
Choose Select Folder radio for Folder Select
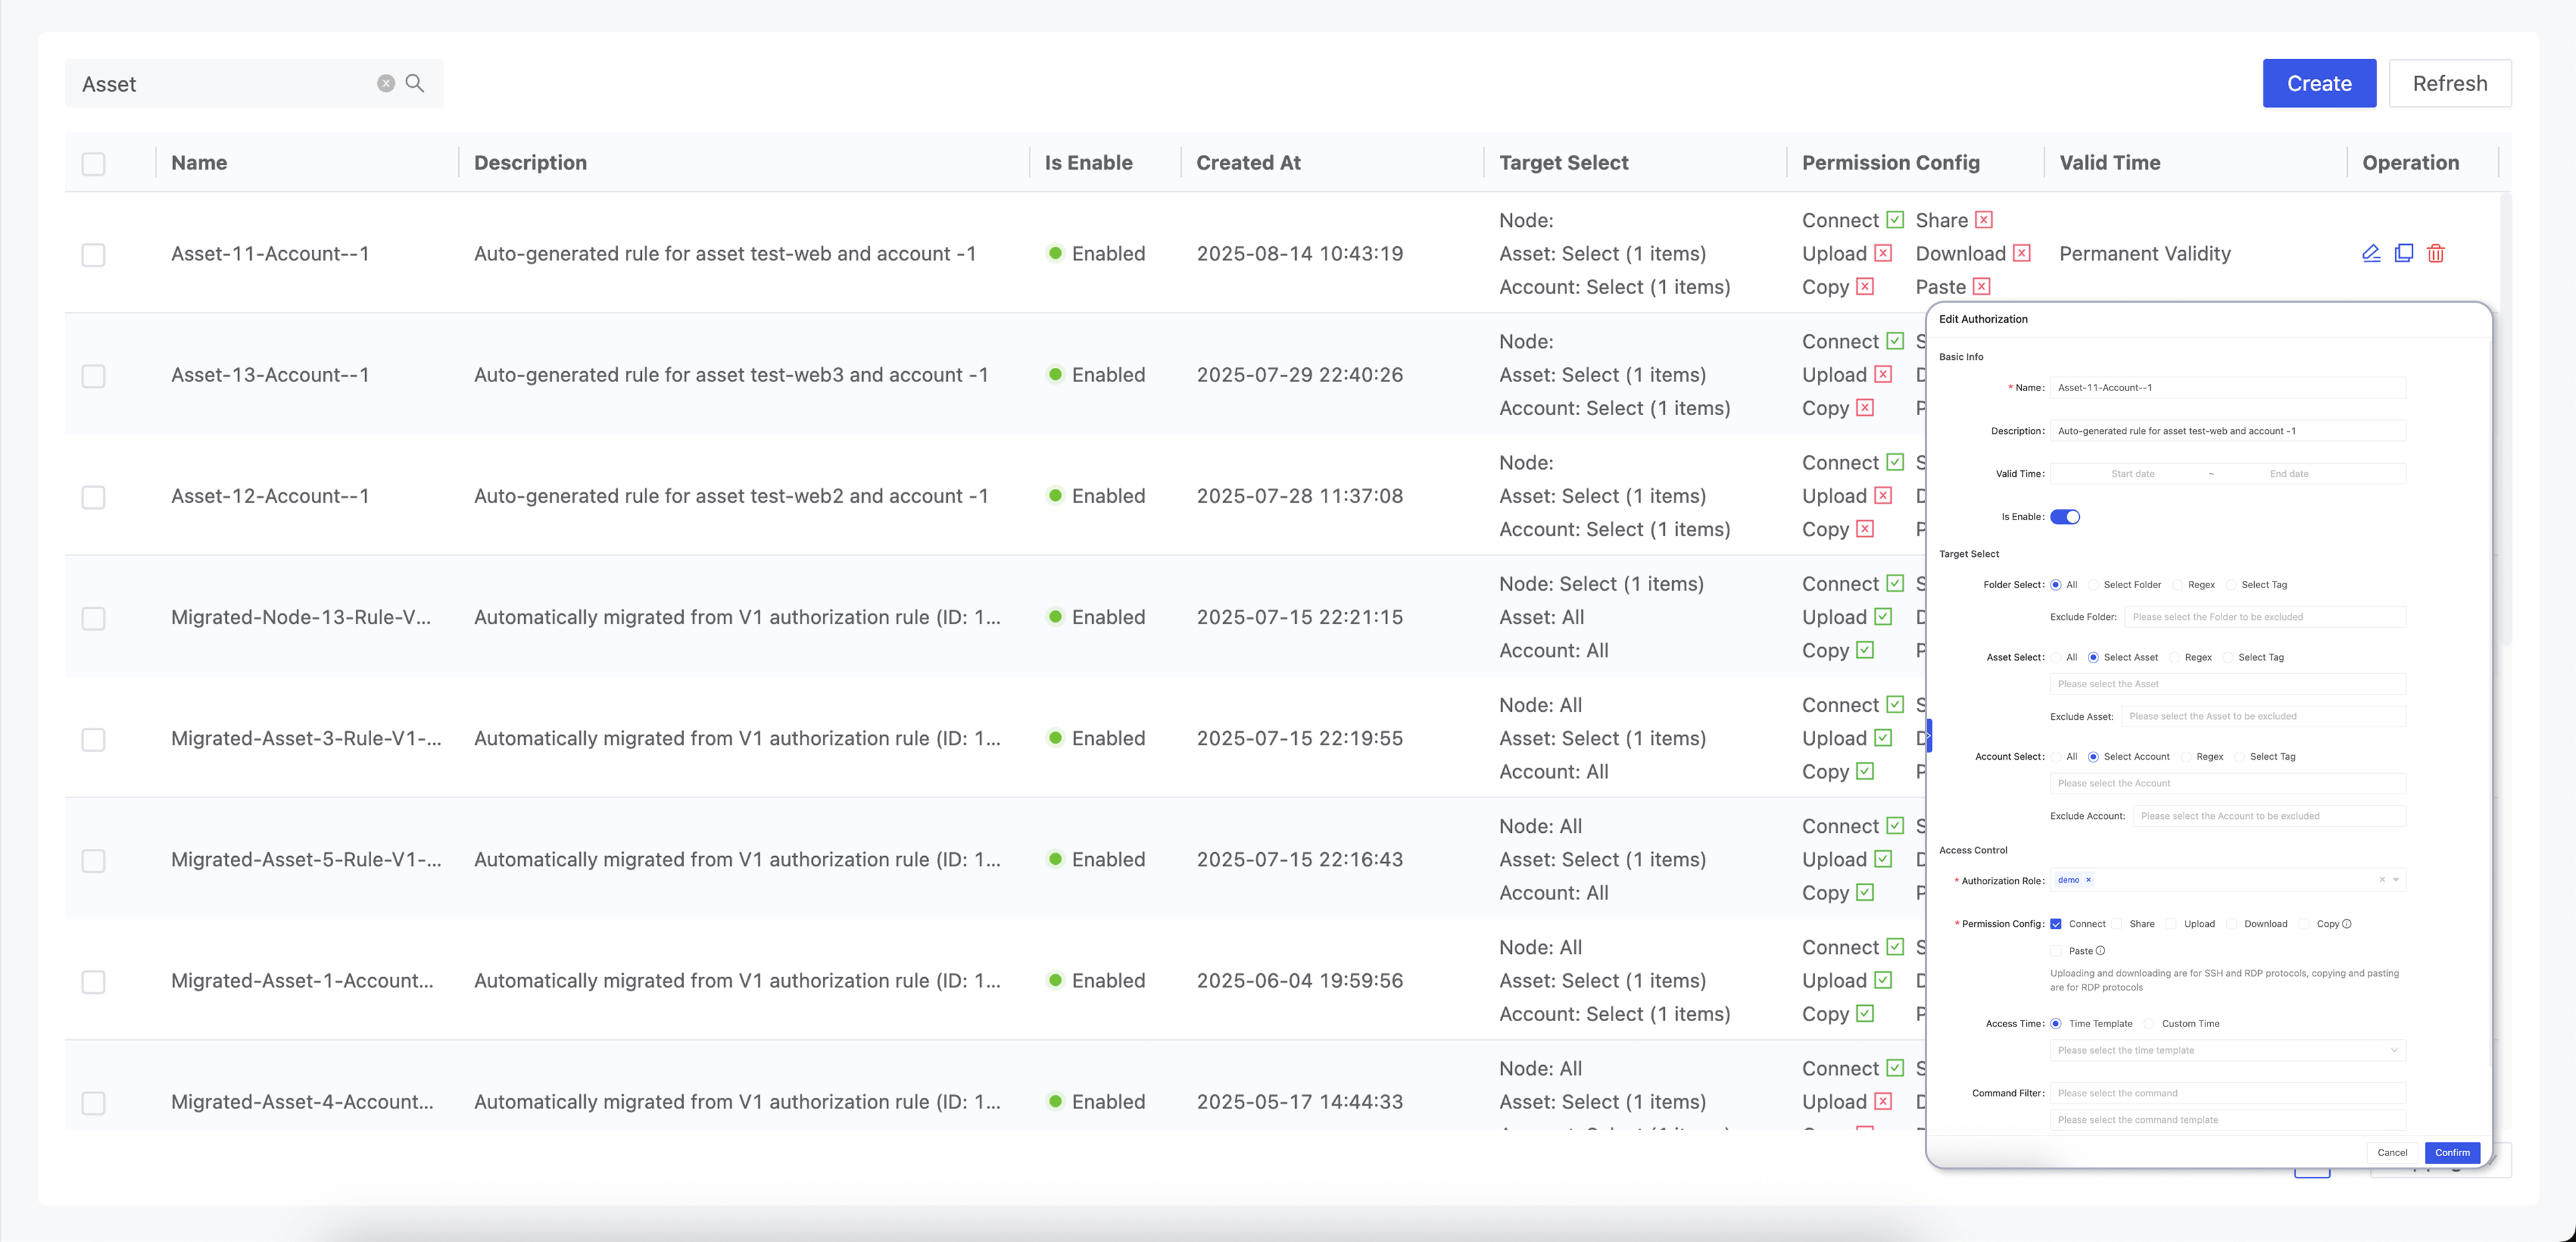click(2093, 585)
